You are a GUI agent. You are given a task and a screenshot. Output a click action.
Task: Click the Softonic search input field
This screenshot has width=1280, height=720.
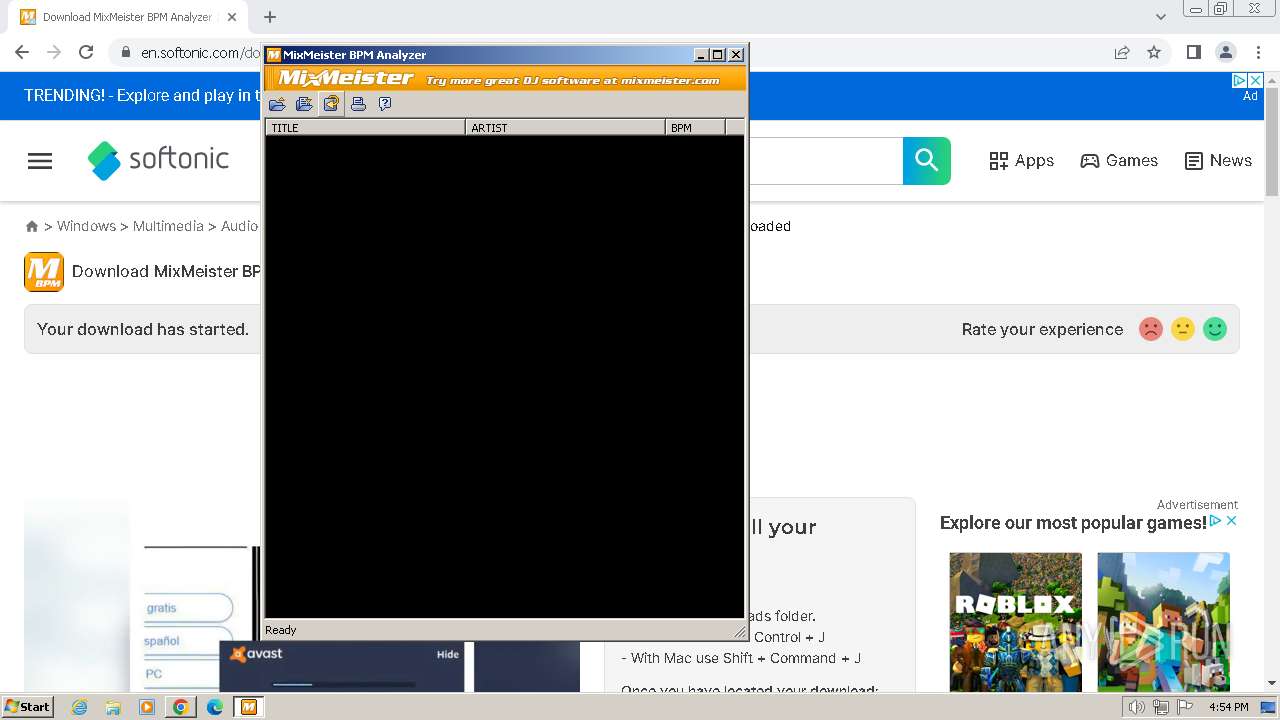coord(825,161)
